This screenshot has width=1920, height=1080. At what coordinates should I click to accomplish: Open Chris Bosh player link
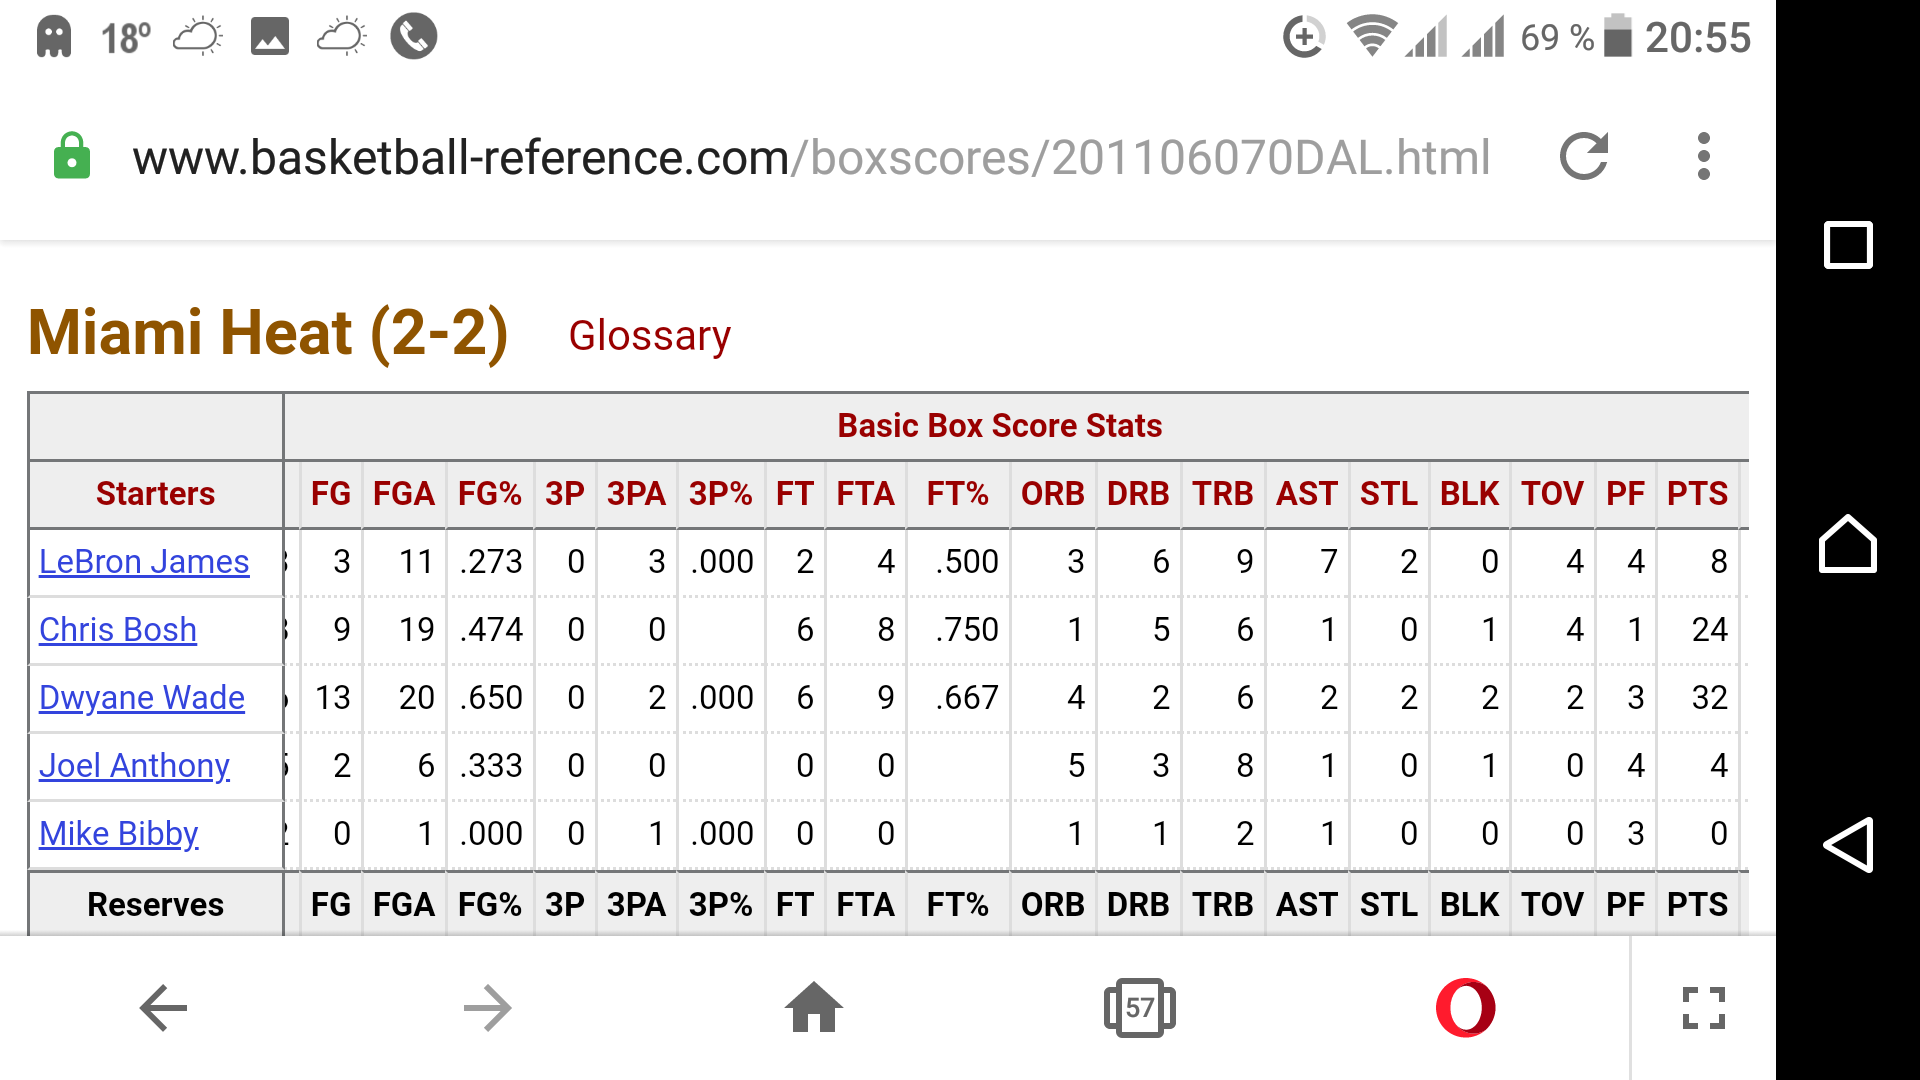tap(118, 630)
